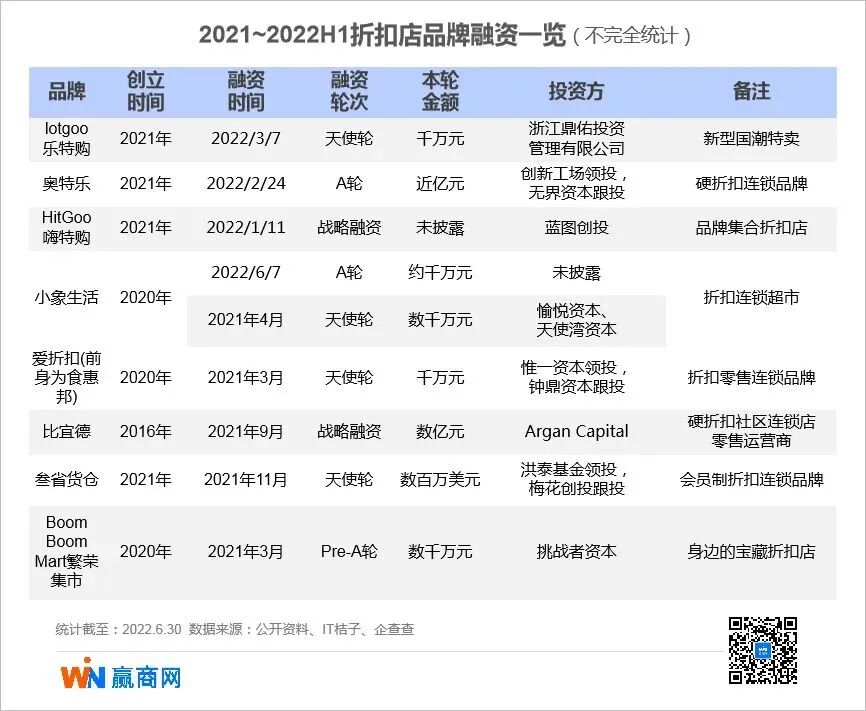The width and height of the screenshot is (866, 711).
Task: Click the Argan Capital investor entry
Action: pos(575,432)
